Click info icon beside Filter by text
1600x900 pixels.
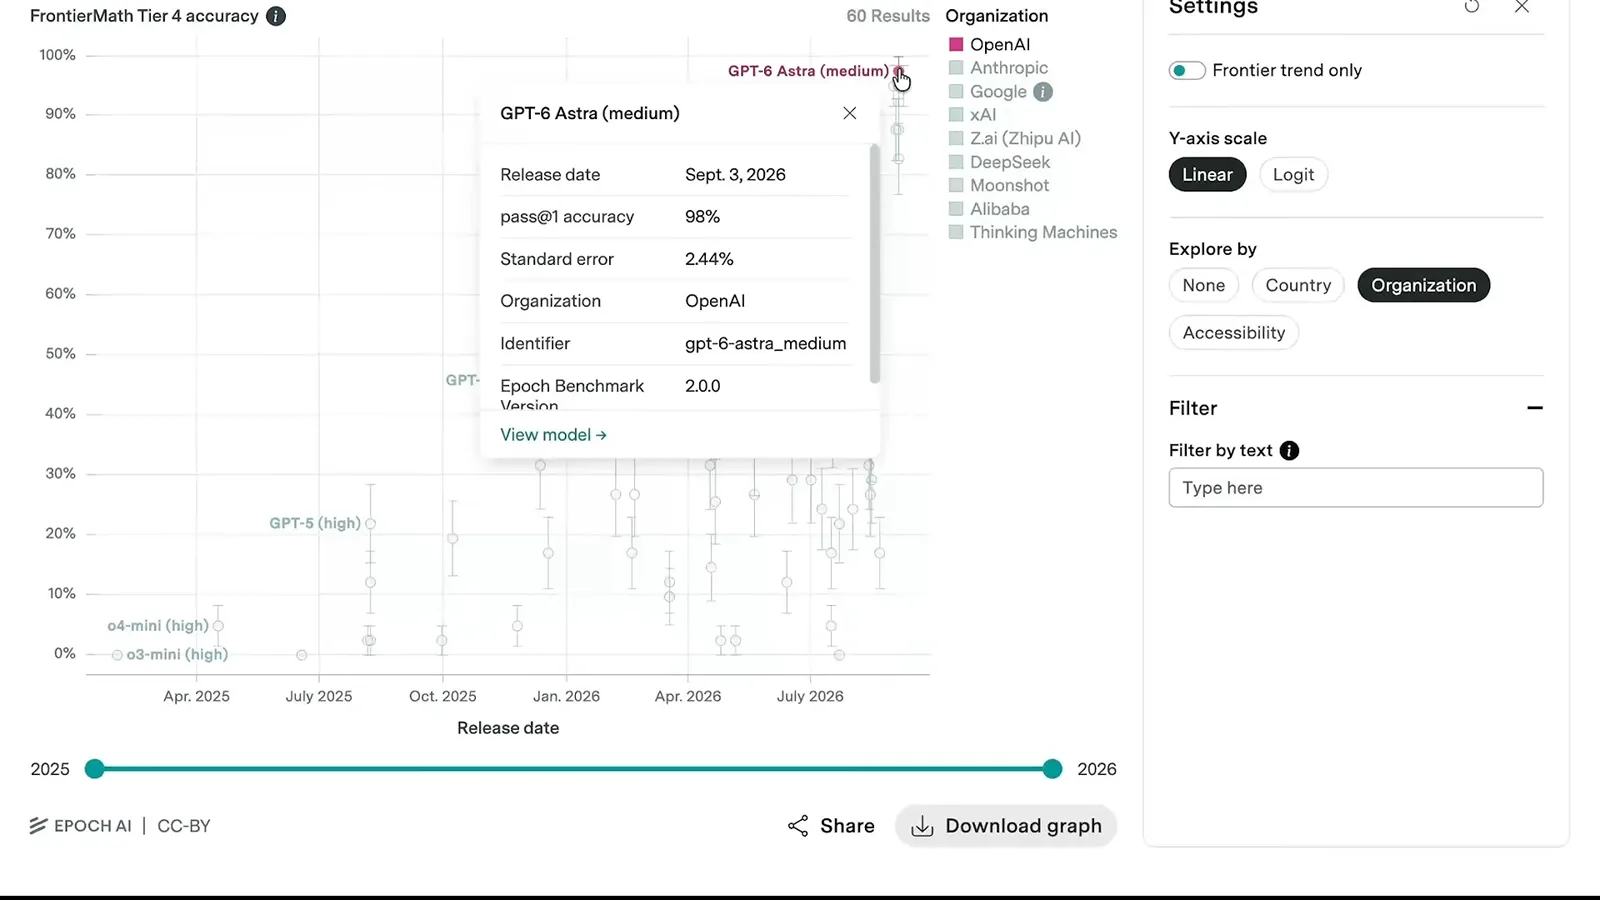coord(1290,451)
